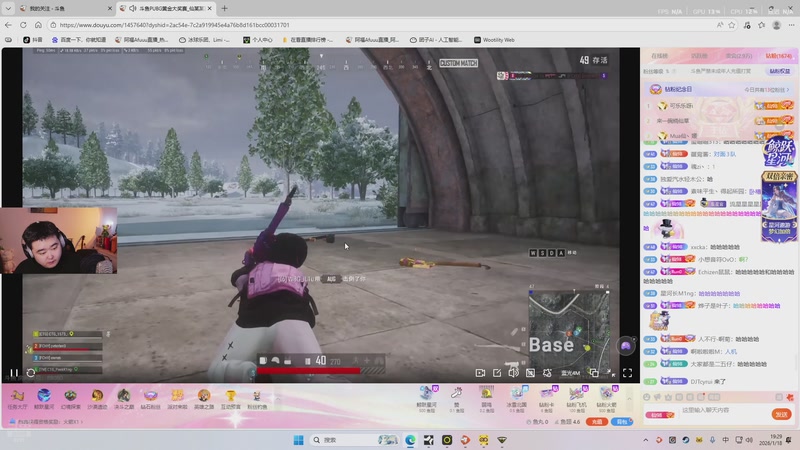Toggle fullscreen on the video player

point(628,373)
